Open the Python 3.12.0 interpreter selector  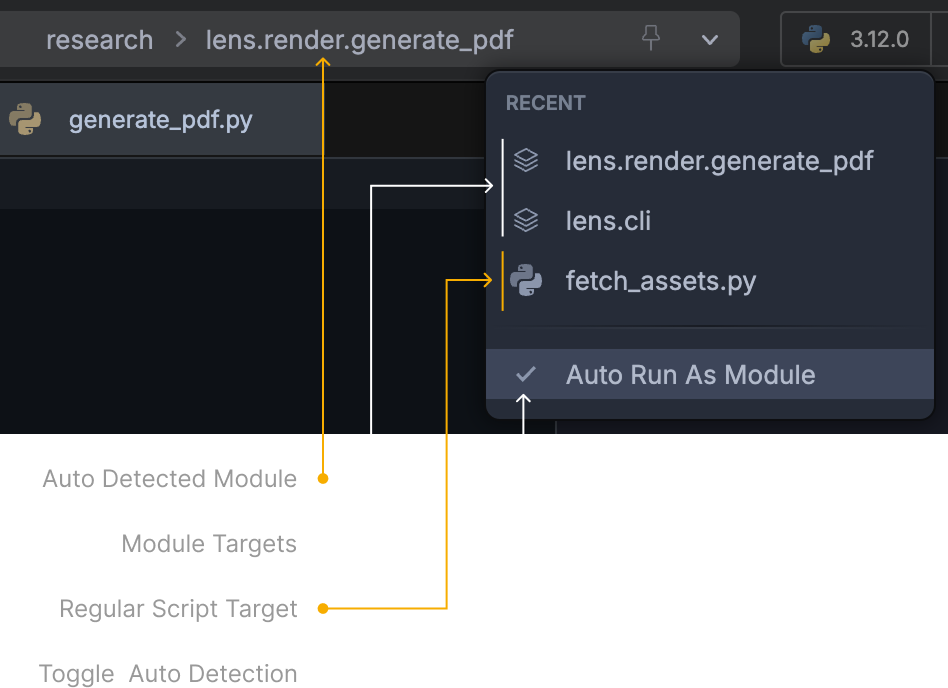862,39
